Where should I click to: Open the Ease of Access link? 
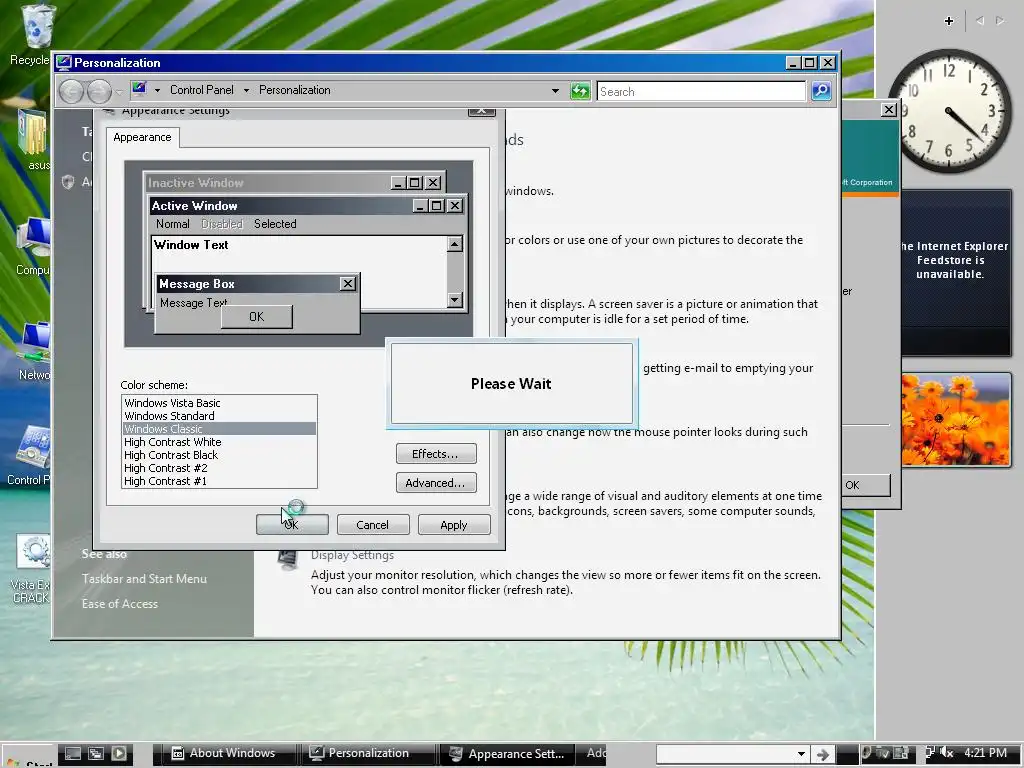pyautogui.click(x=120, y=604)
